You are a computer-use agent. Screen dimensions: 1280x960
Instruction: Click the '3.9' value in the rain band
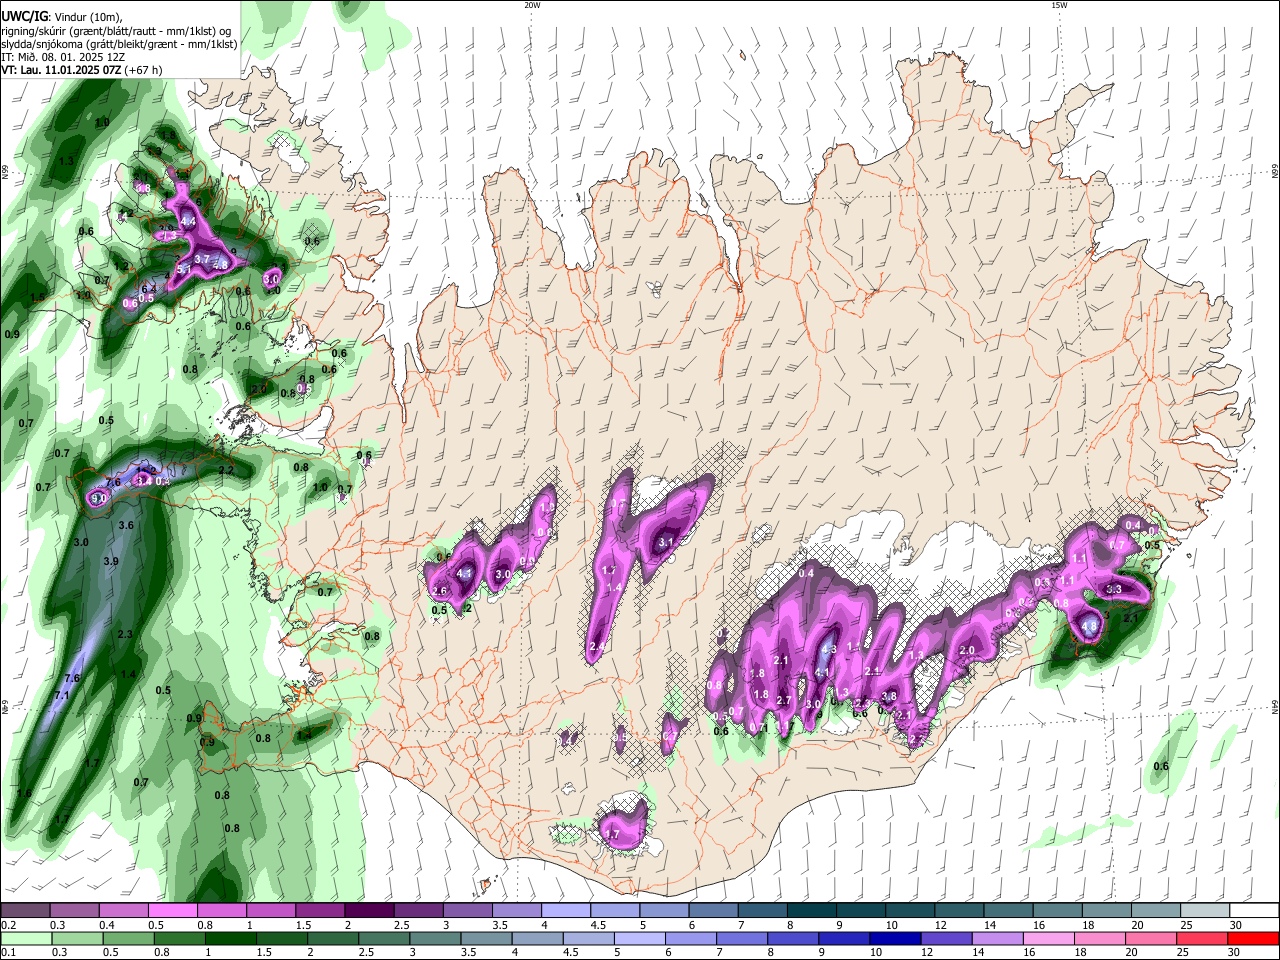[111, 562]
